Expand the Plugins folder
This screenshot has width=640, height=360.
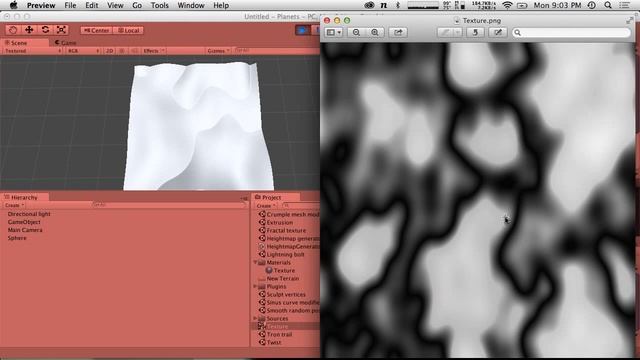tap(255, 287)
